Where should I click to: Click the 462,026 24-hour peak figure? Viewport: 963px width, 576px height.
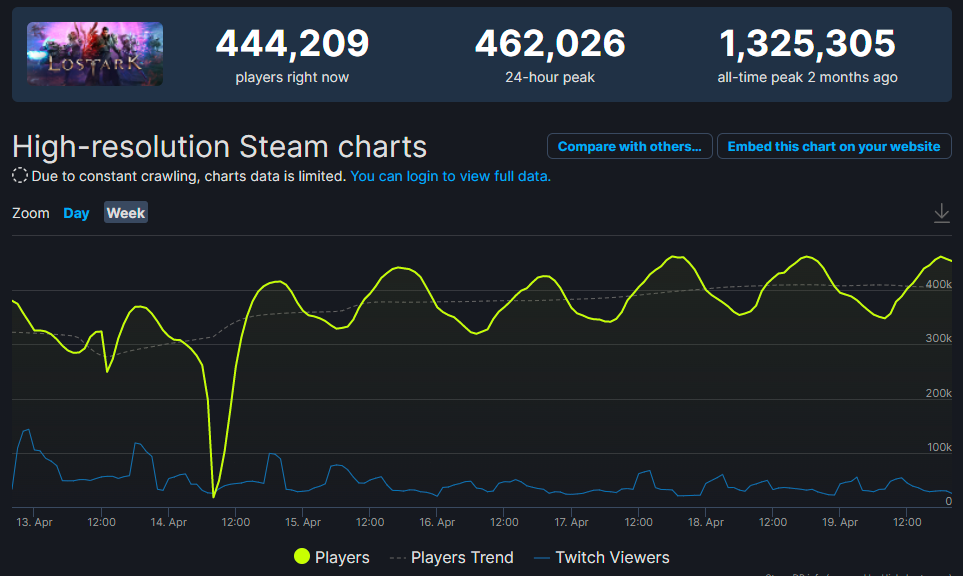point(550,44)
